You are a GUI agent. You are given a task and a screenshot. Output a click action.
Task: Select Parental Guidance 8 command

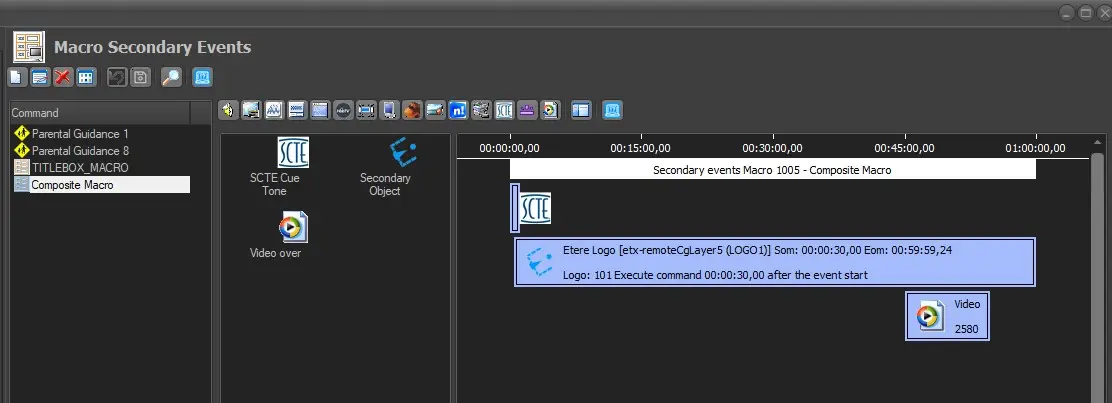[x=78, y=150]
